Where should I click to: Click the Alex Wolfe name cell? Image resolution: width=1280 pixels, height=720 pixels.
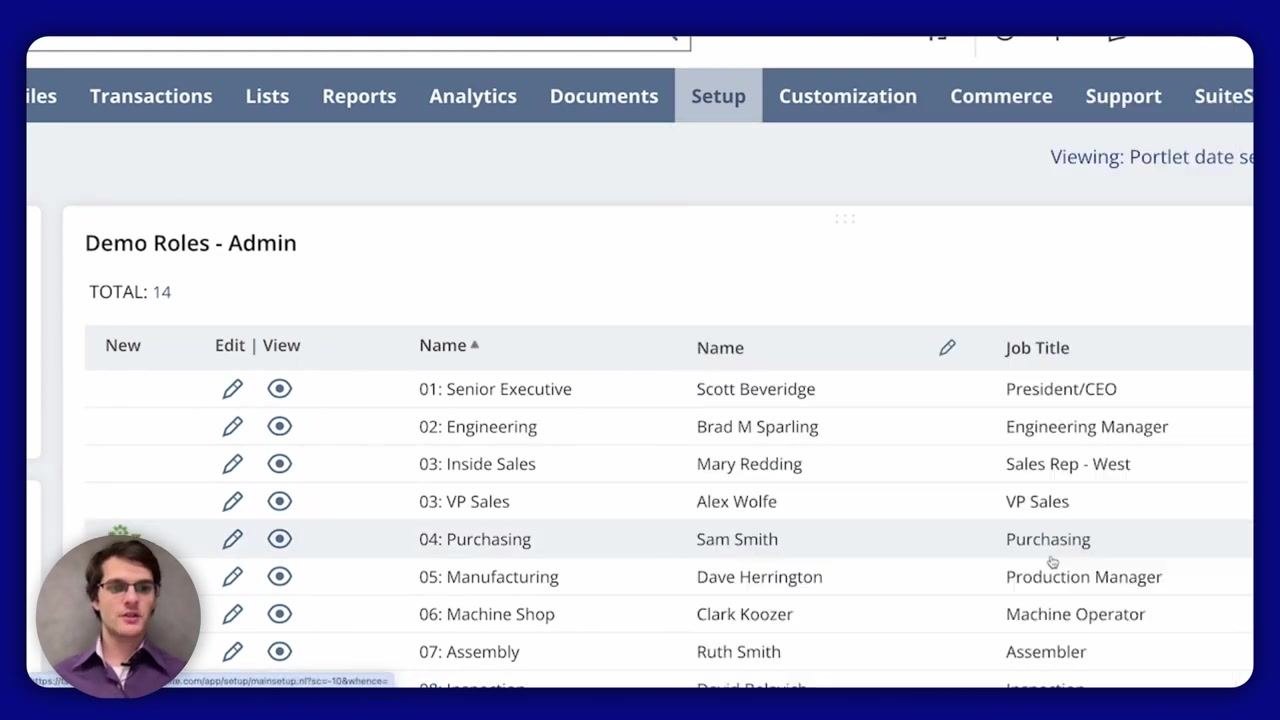(736, 502)
